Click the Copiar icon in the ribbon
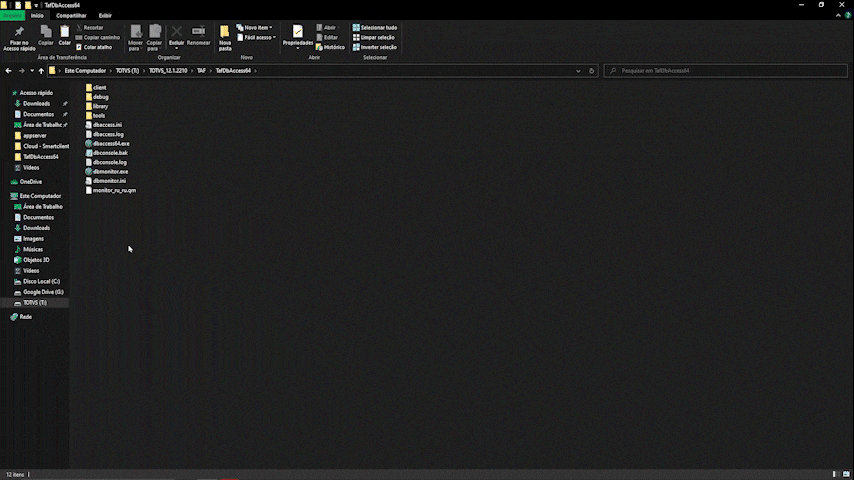Viewport: 854px width, 480px height. 46,32
